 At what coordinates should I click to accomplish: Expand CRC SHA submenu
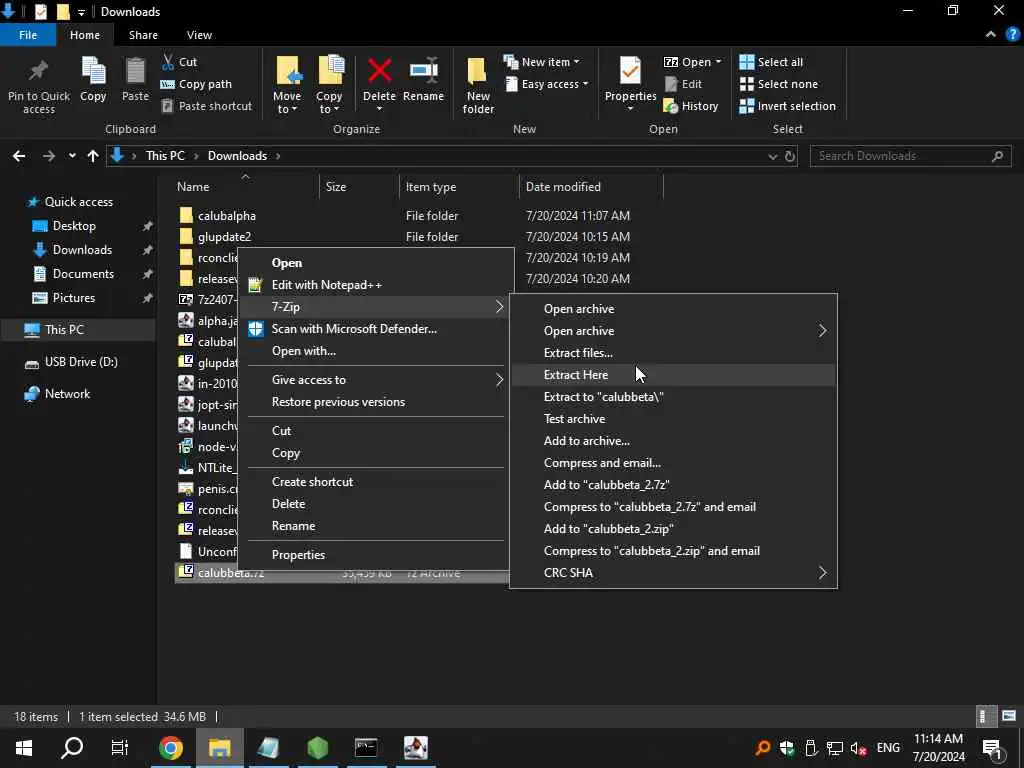pyautogui.click(x=673, y=573)
